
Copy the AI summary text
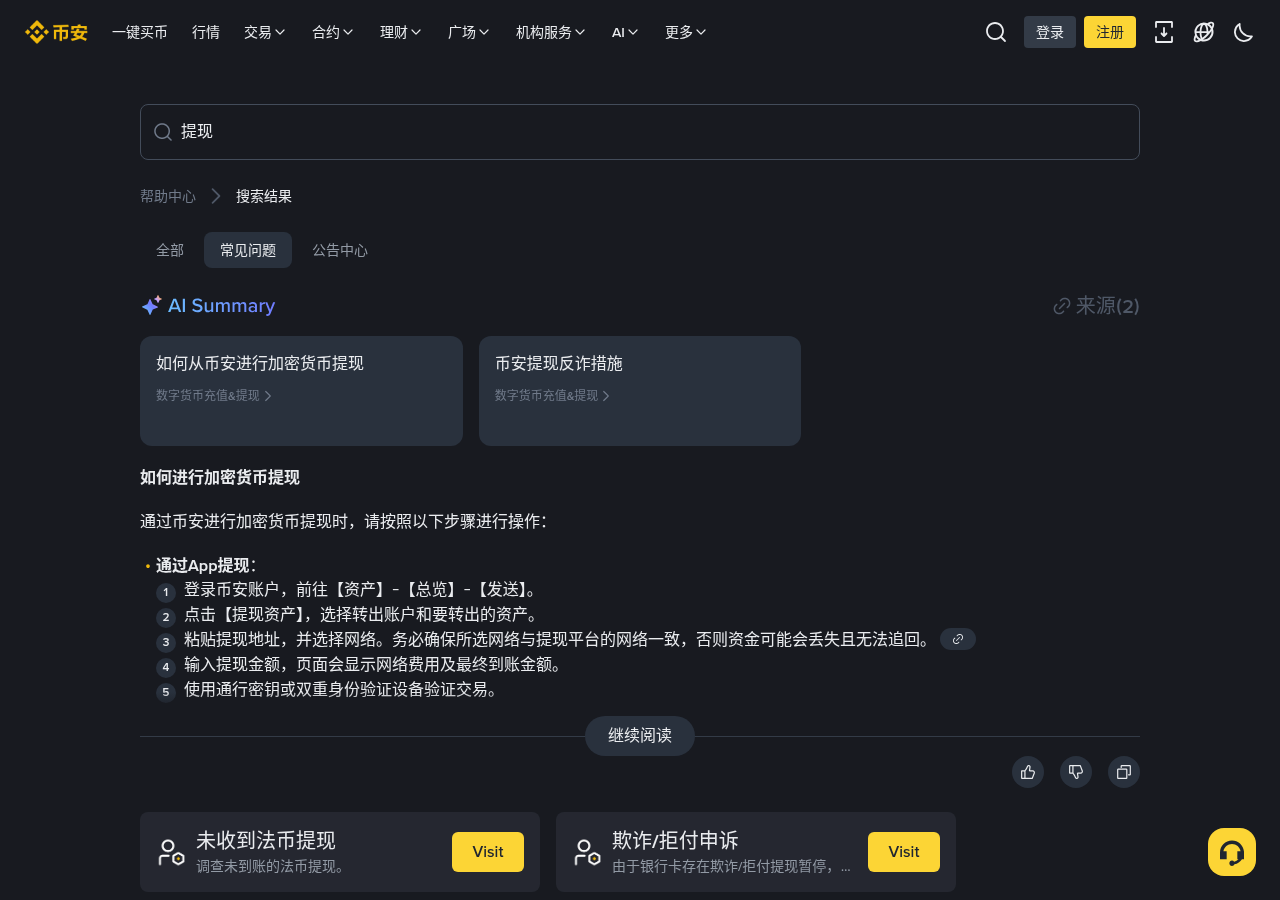1124,772
